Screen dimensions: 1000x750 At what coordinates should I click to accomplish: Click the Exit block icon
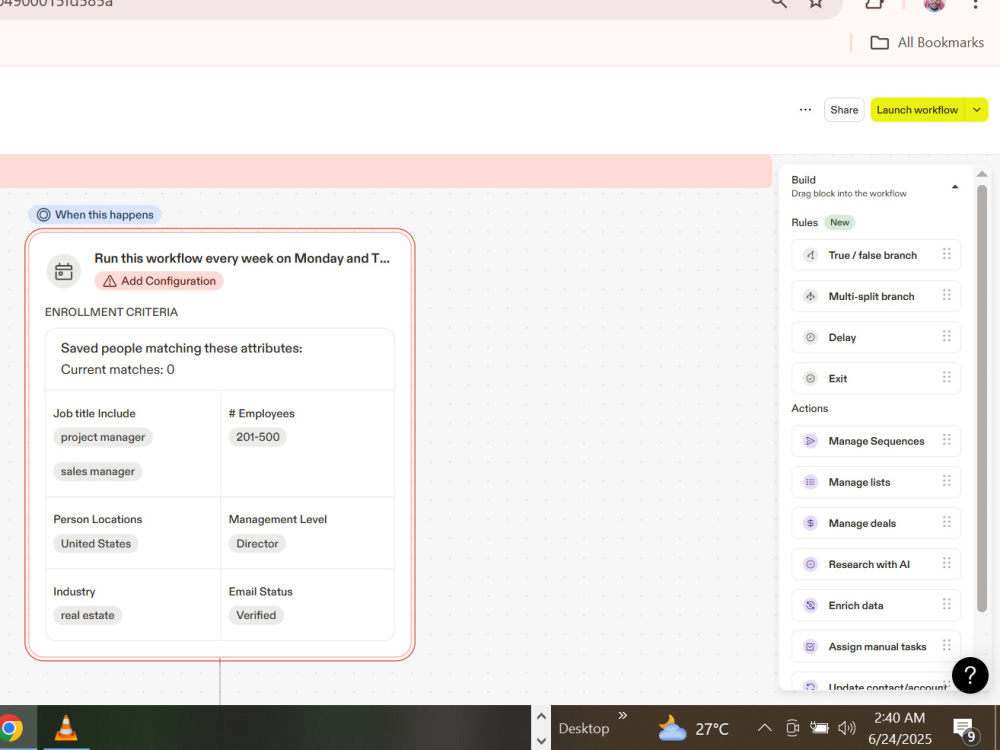pyautogui.click(x=810, y=378)
